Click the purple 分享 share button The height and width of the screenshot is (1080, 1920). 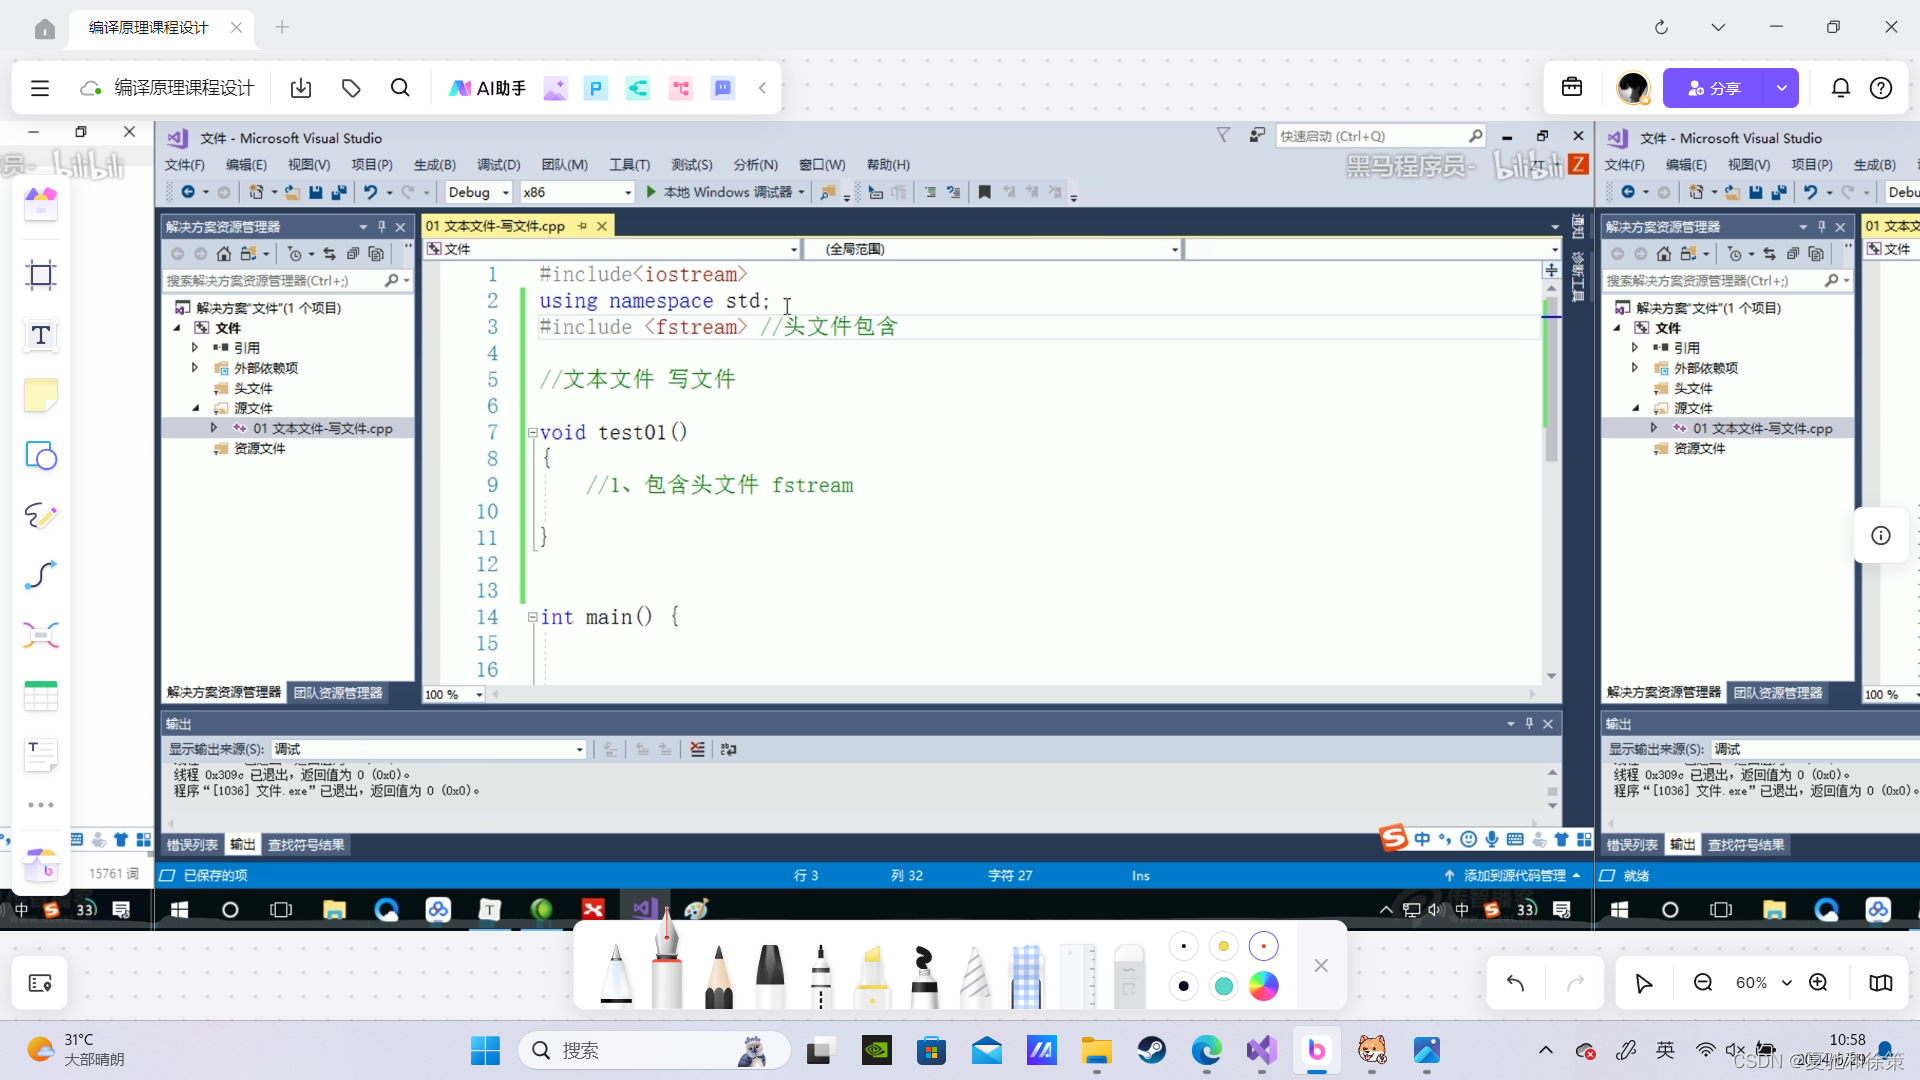point(1713,88)
